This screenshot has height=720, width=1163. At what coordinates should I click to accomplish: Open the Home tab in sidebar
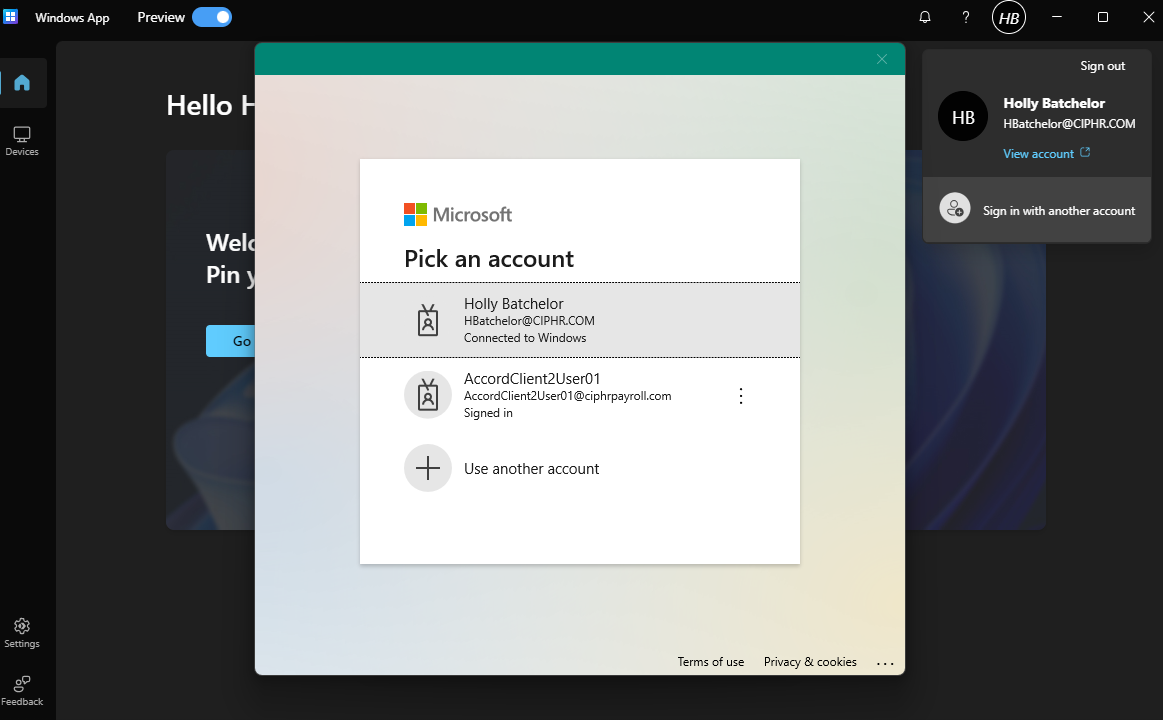22,82
